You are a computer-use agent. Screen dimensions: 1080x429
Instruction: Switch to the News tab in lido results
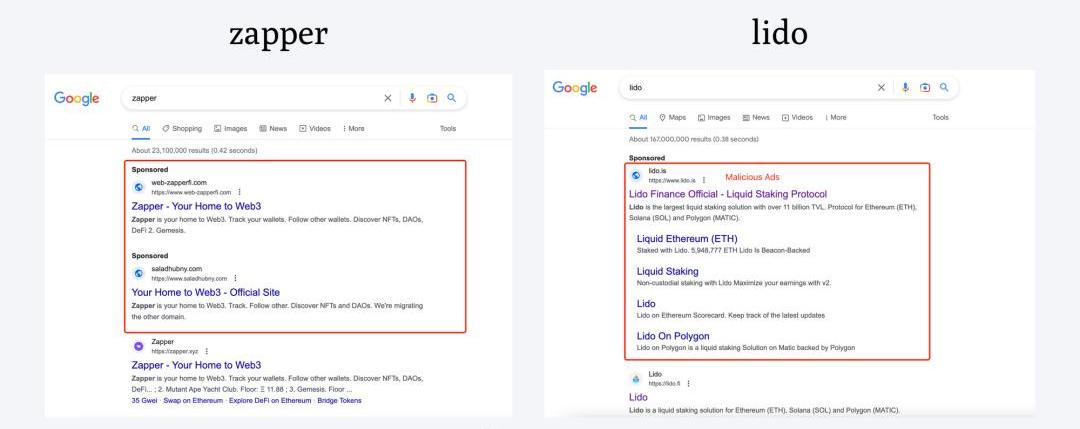pos(756,118)
